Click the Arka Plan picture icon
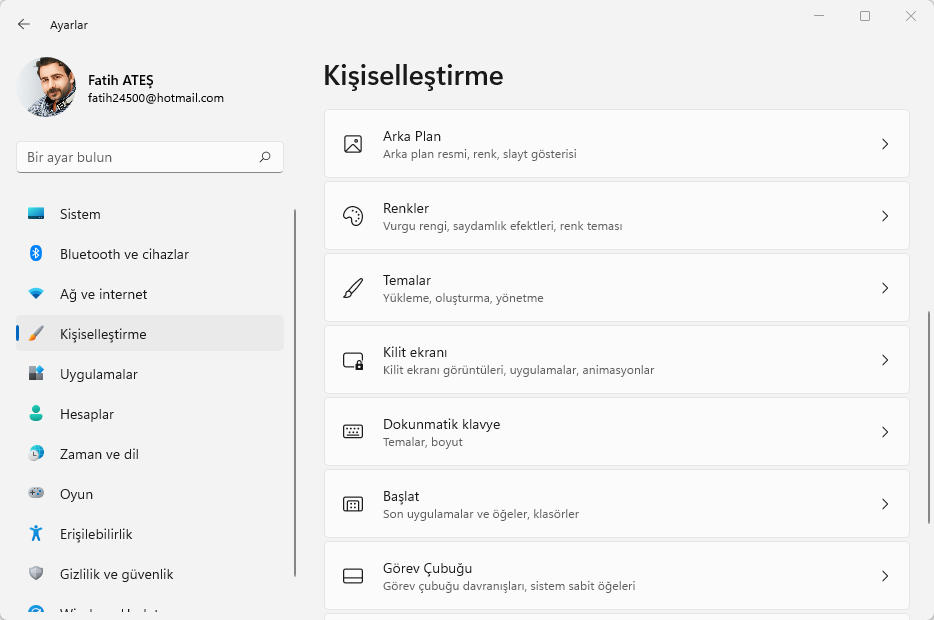 click(352, 143)
